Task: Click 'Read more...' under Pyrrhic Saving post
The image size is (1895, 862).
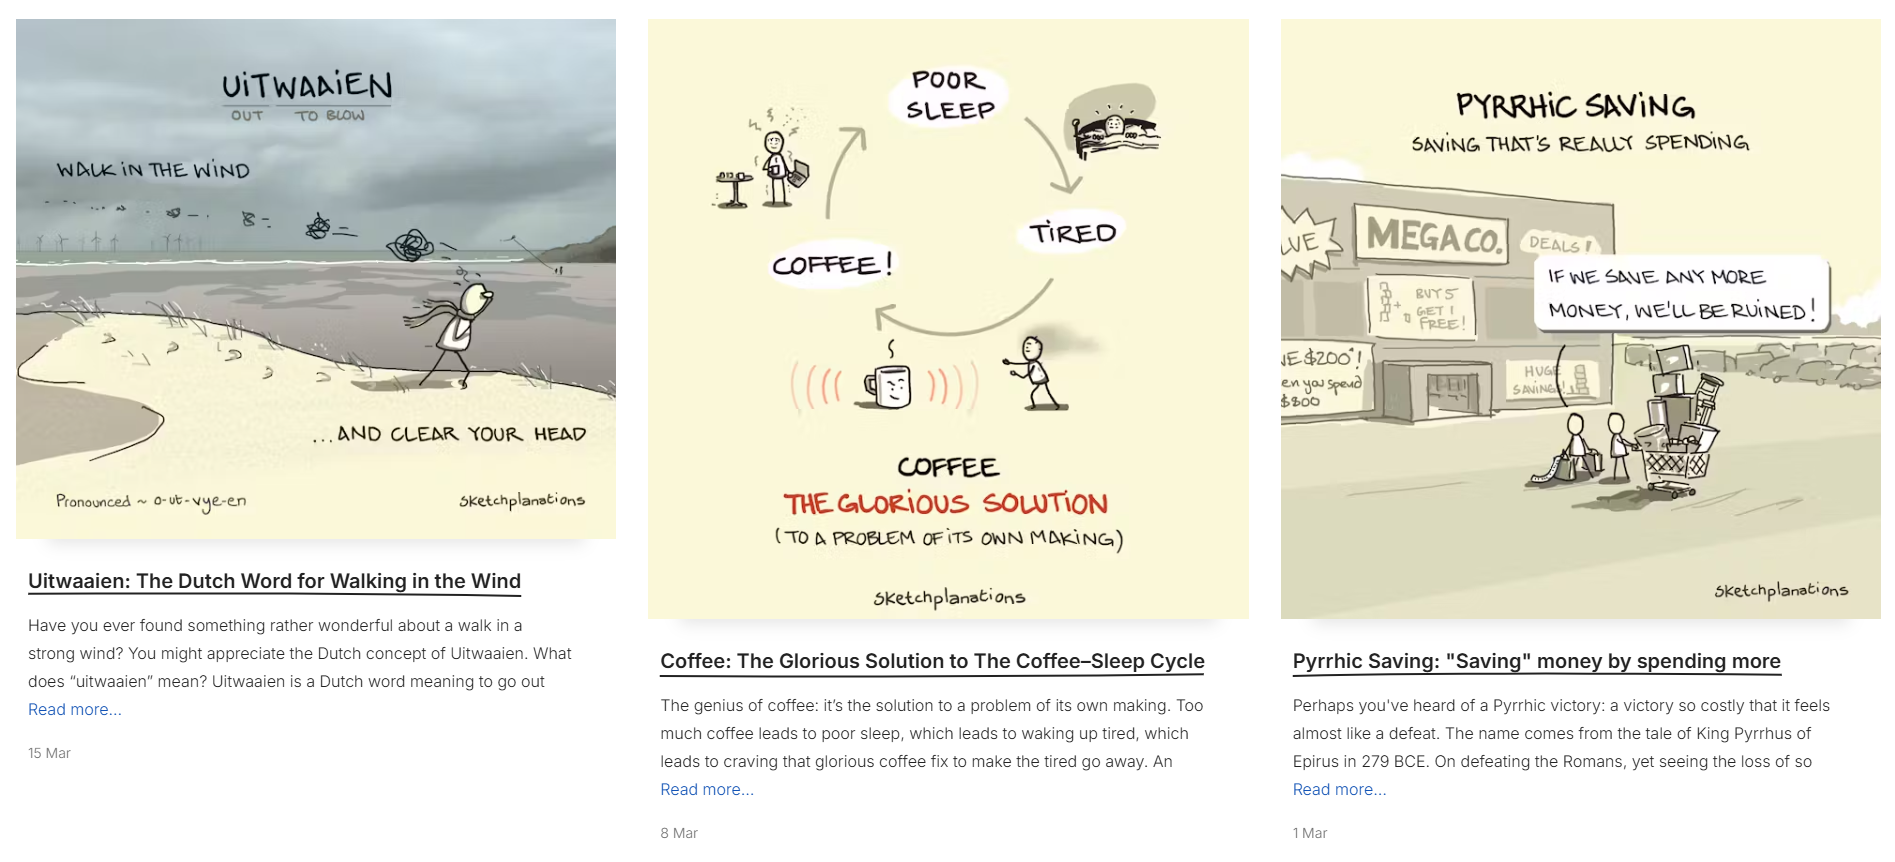Action: 1339,789
